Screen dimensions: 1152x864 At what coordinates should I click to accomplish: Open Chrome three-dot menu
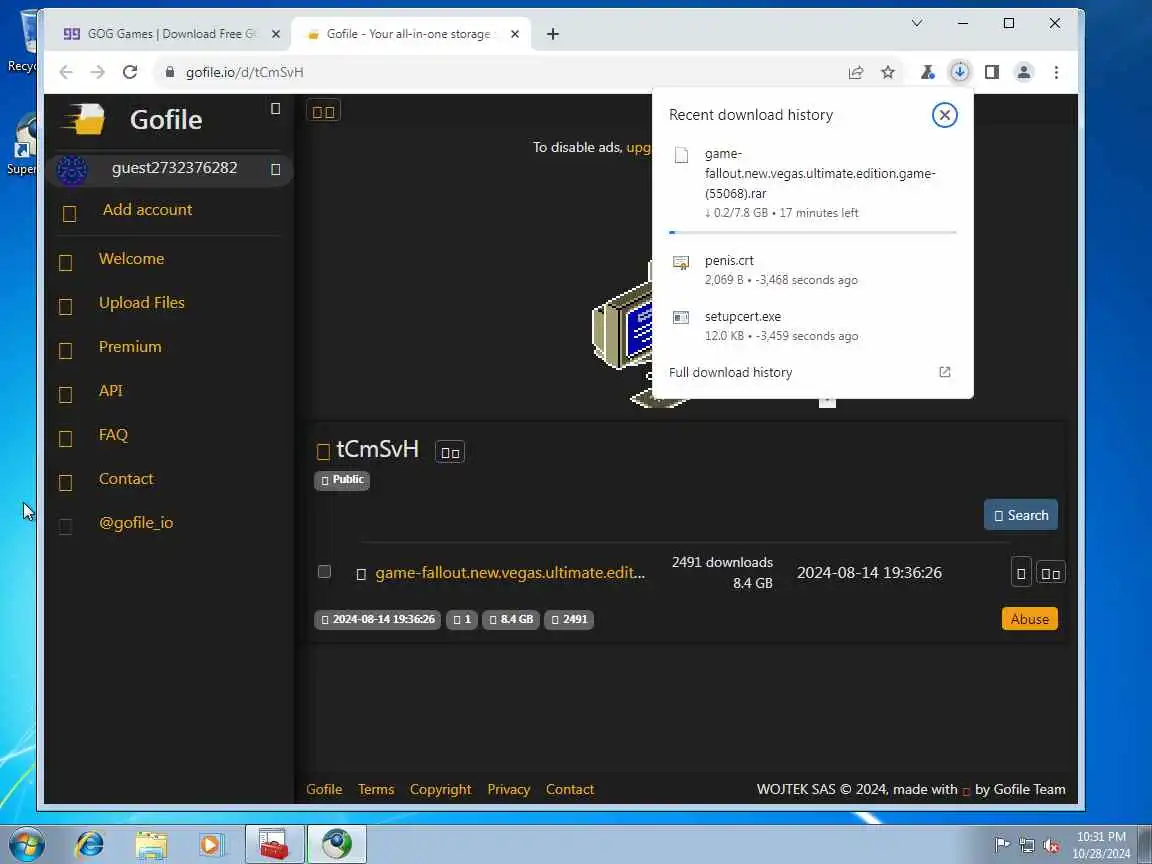click(x=1056, y=72)
